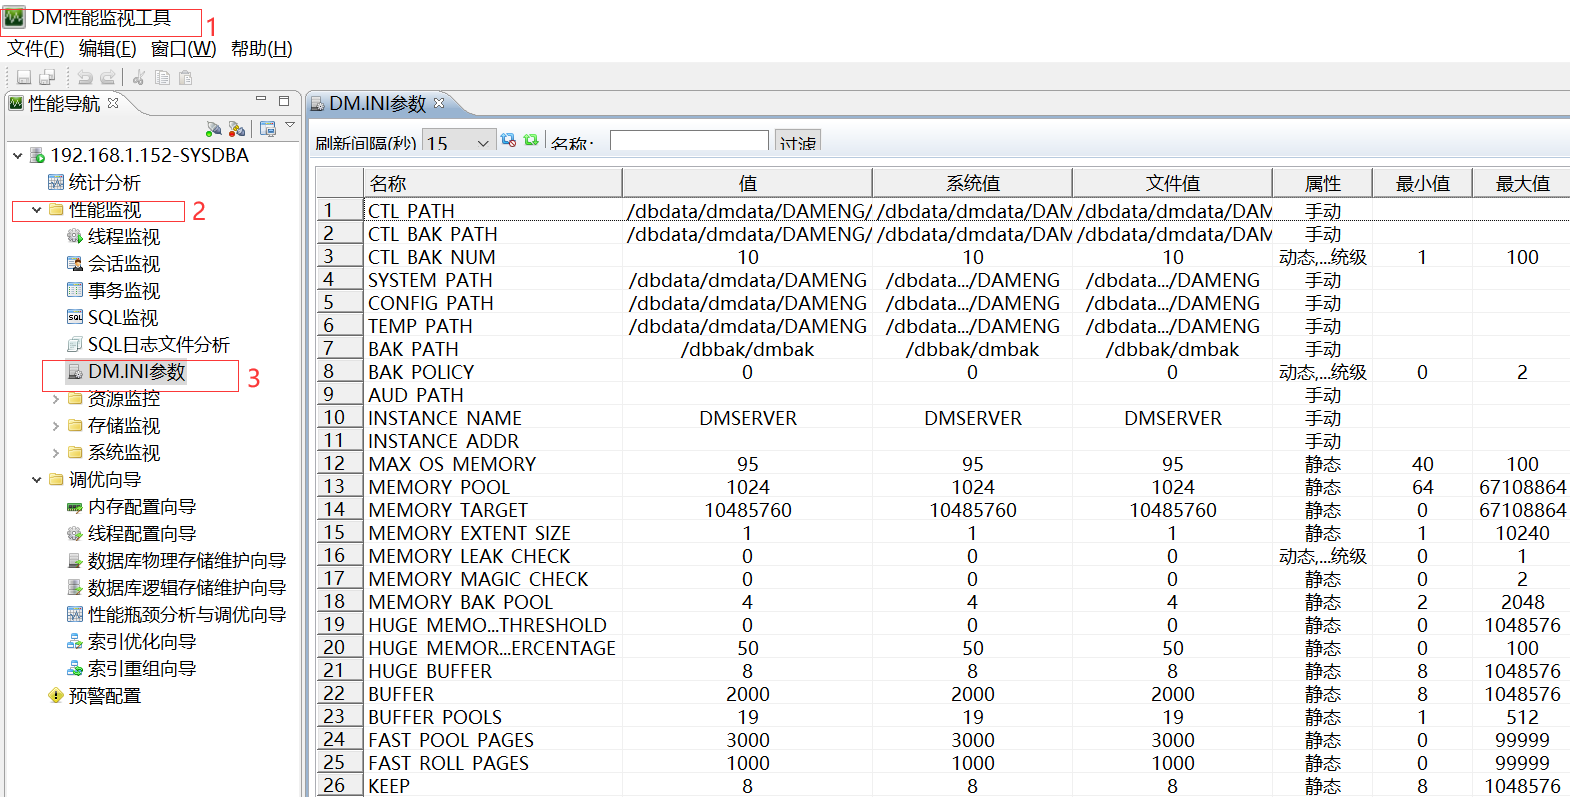Collapse the 调优向导 folder
1570x797 pixels.
click(x=37, y=480)
